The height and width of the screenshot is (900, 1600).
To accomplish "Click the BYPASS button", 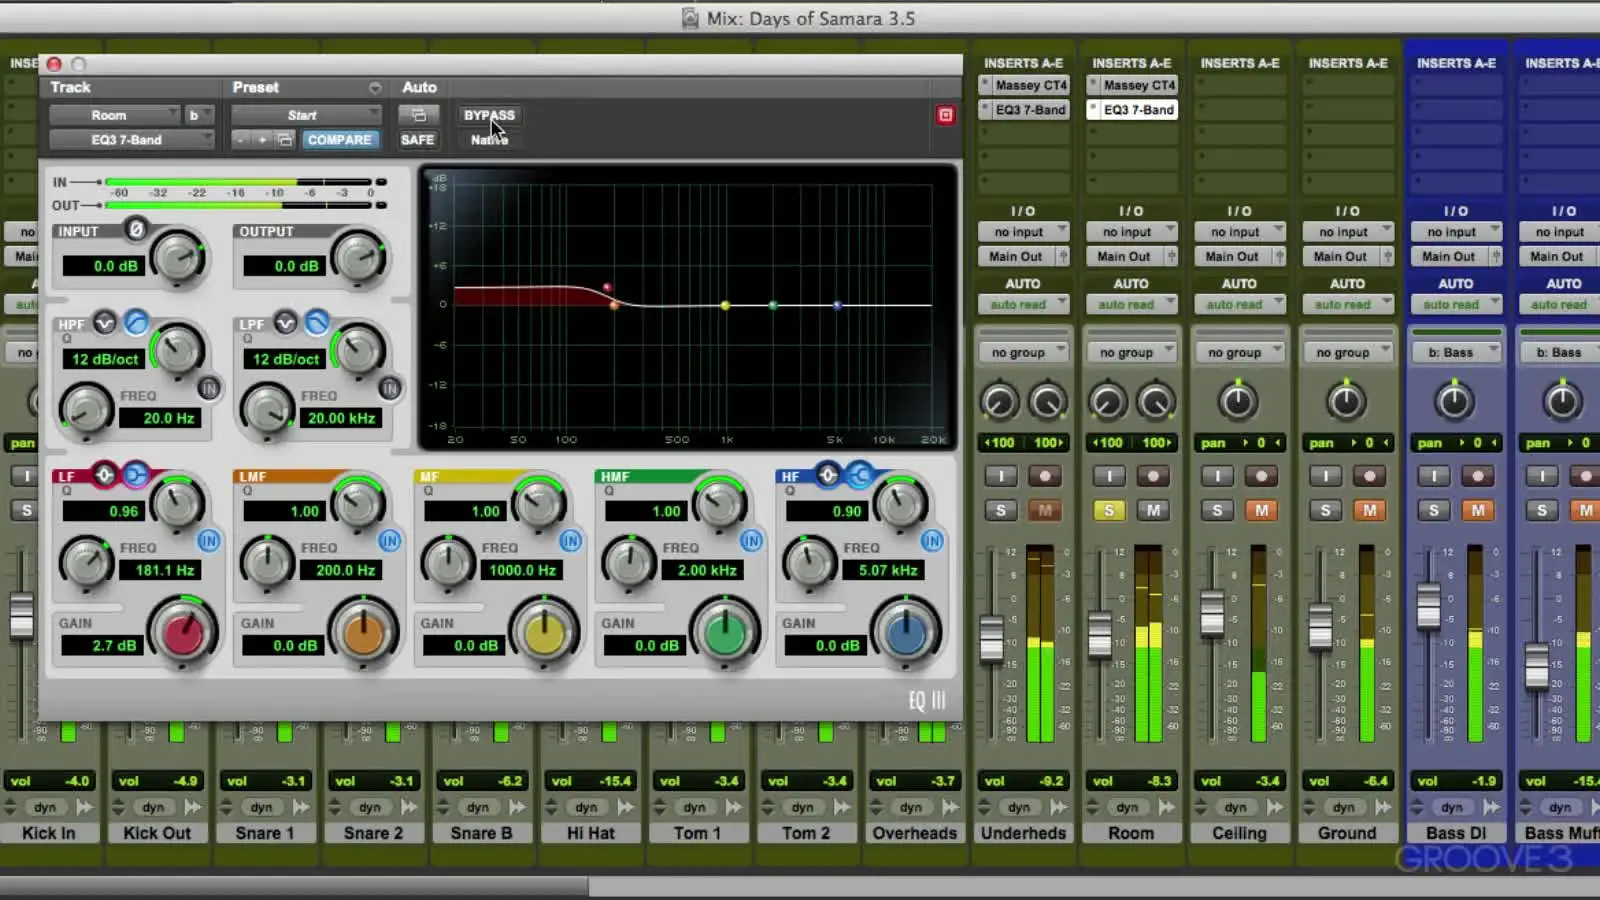I will click(x=489, y=115).
